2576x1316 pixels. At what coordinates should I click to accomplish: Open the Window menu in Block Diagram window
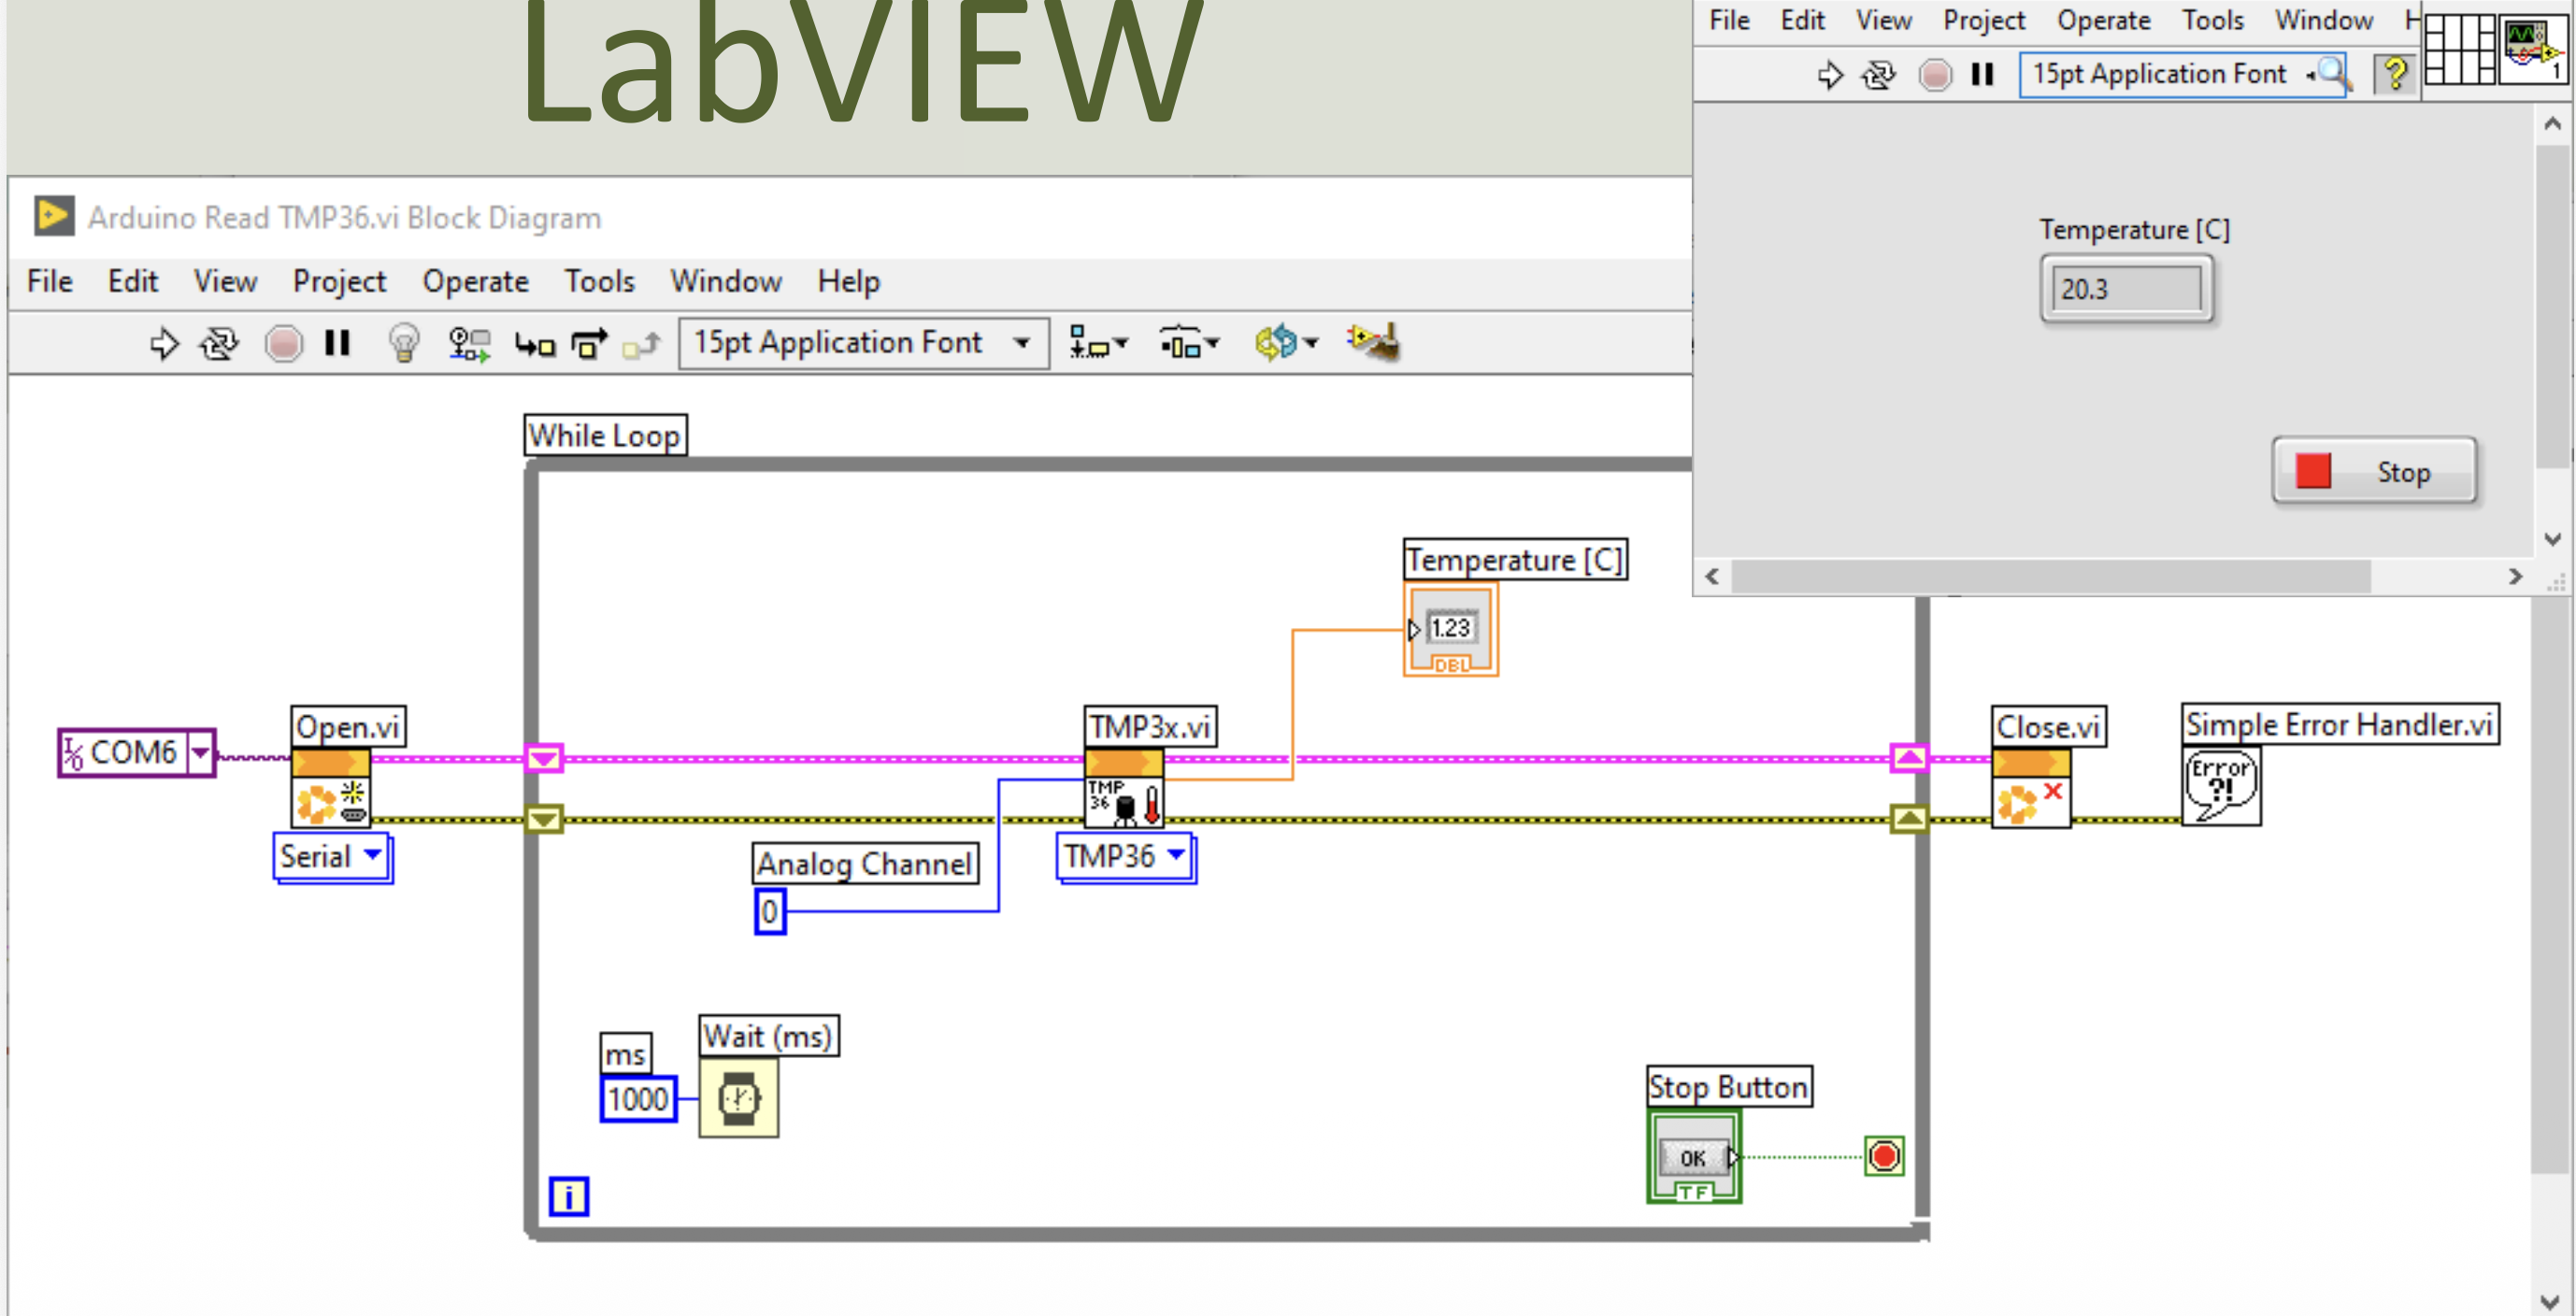click(726, 282)
